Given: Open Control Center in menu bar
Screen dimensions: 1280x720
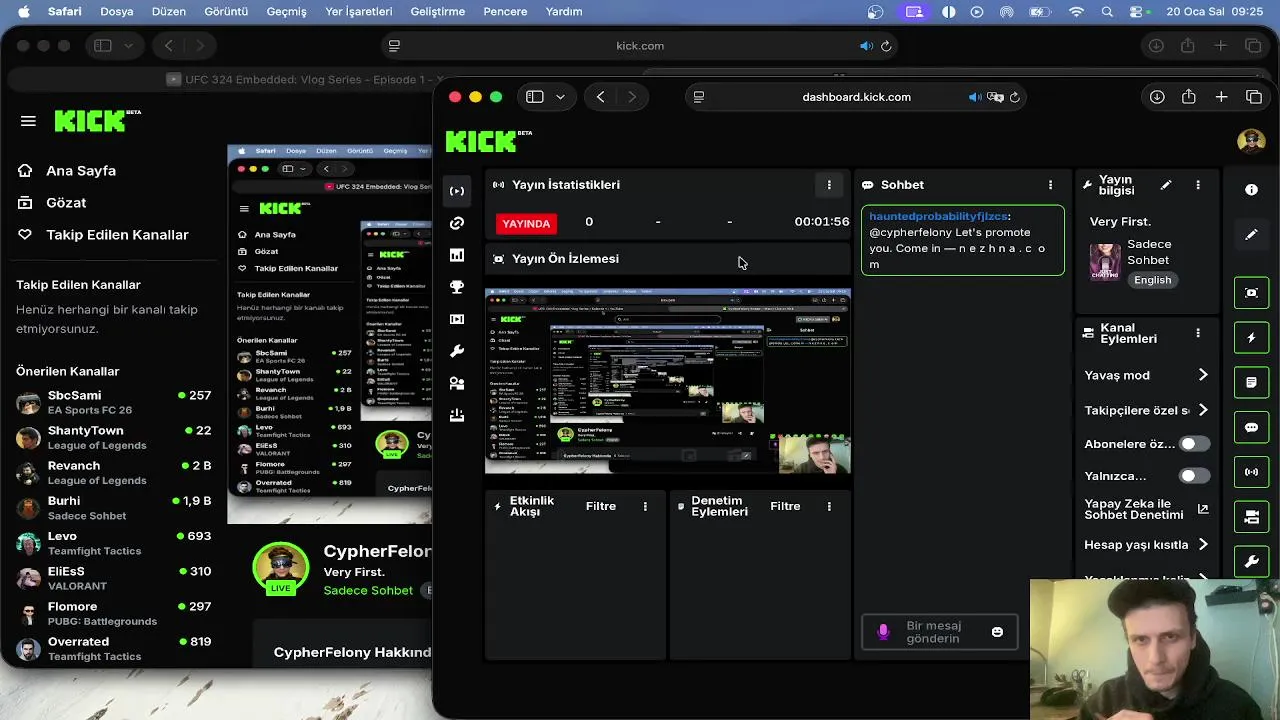Looking at the screenshot, I should coord(1137,12).
